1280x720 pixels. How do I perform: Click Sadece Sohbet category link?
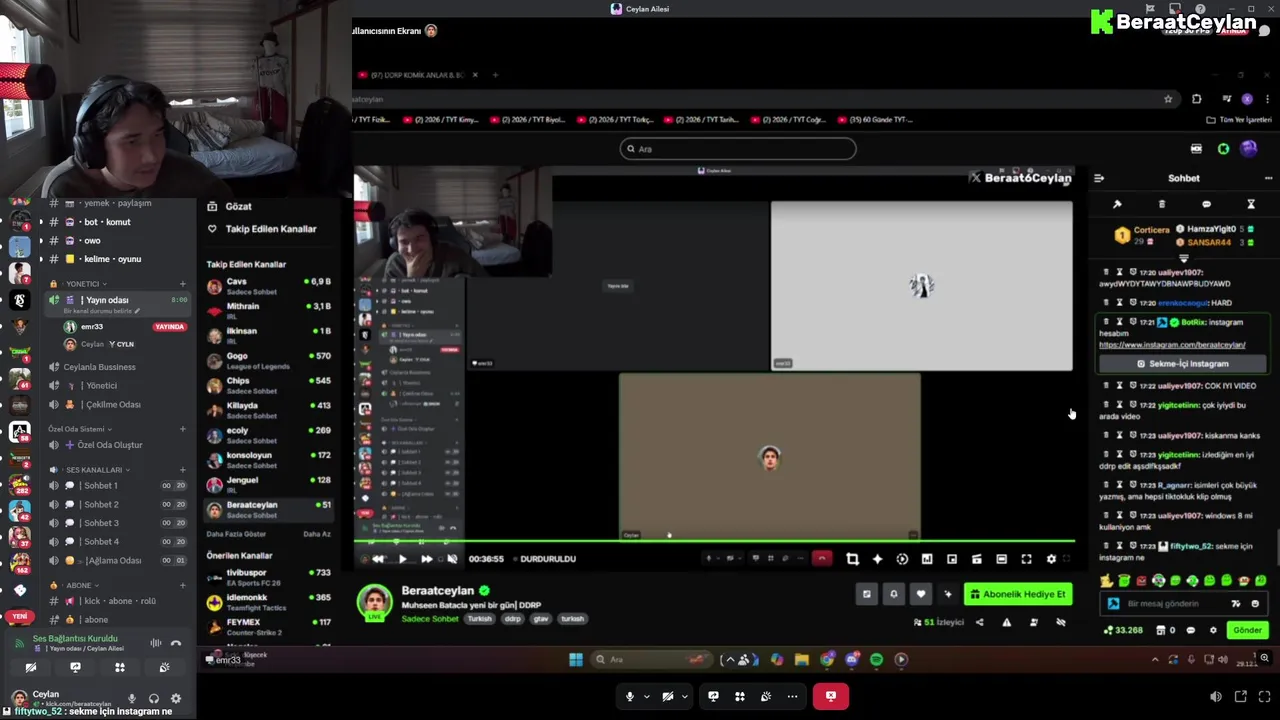click(x=430, y=618)
